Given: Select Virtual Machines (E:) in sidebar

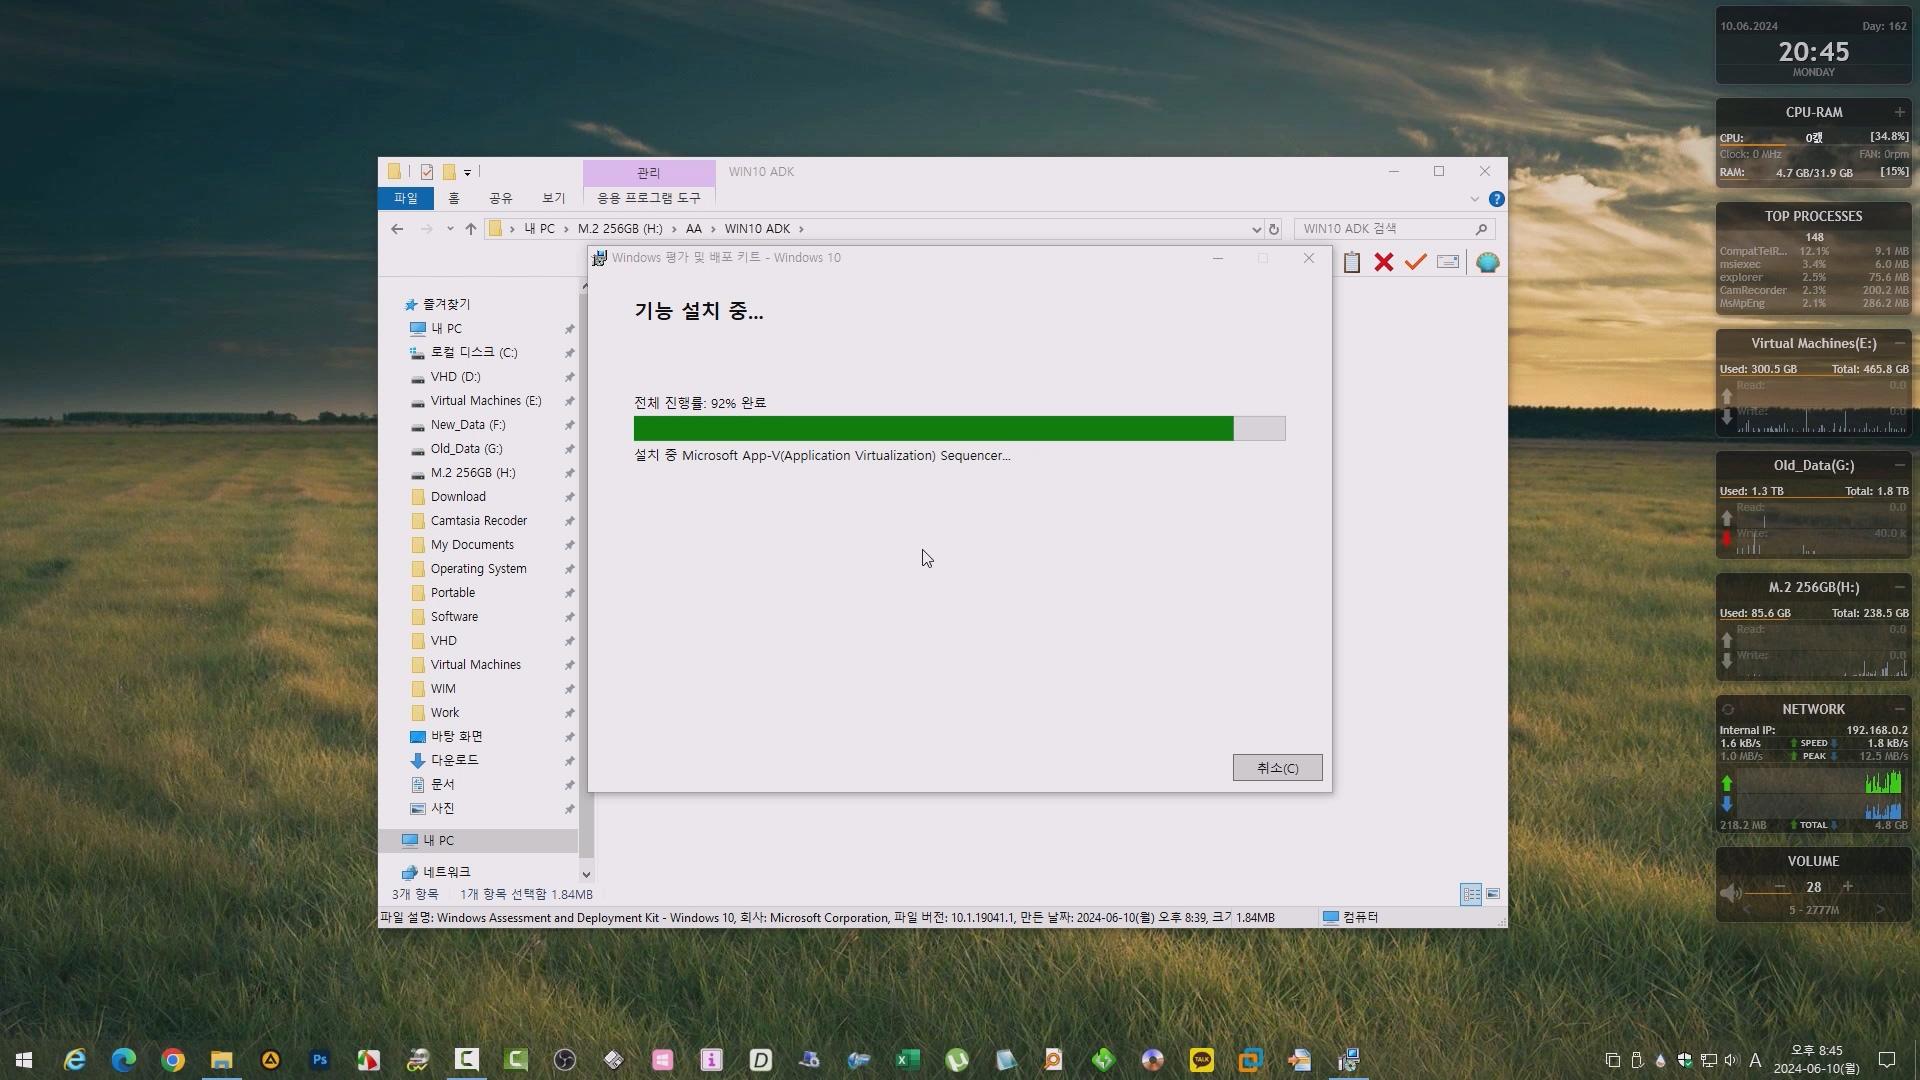Looking at the screenshot, I should 485,401.
